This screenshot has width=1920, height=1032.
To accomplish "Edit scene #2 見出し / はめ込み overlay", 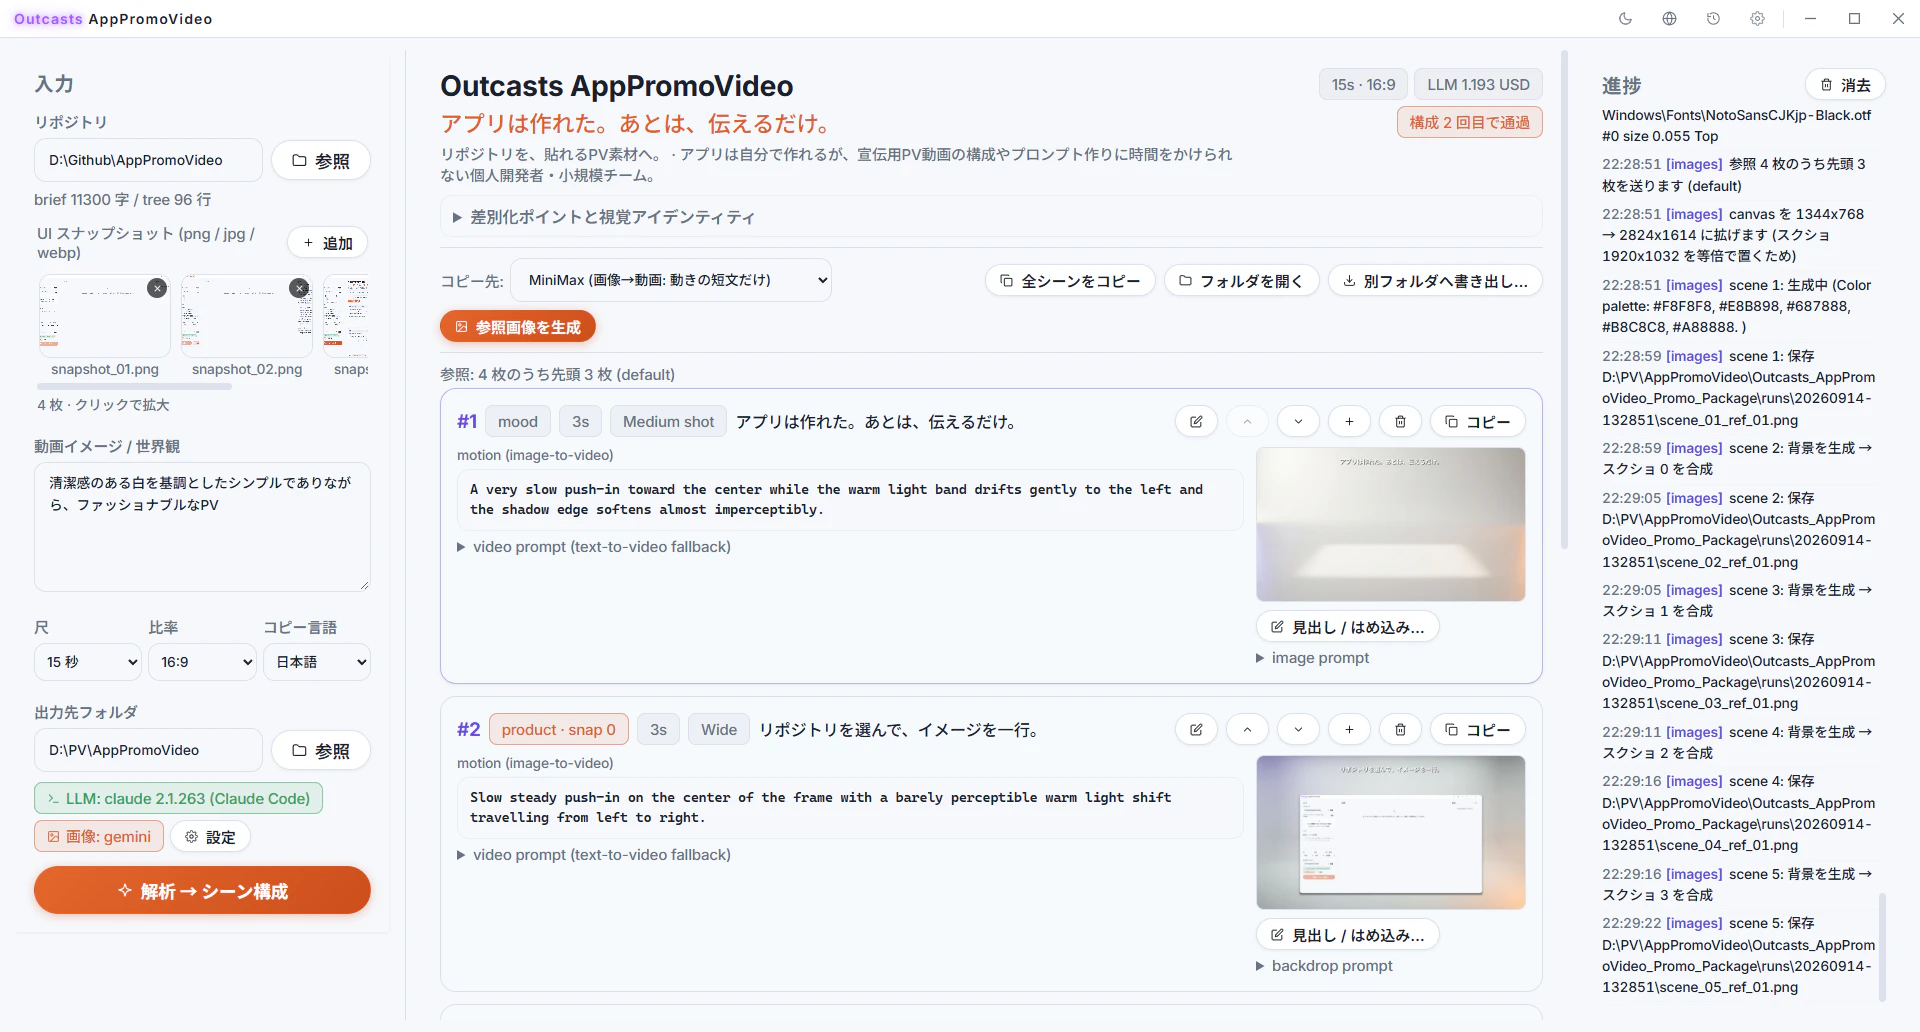I will (x=1348, y=935).
